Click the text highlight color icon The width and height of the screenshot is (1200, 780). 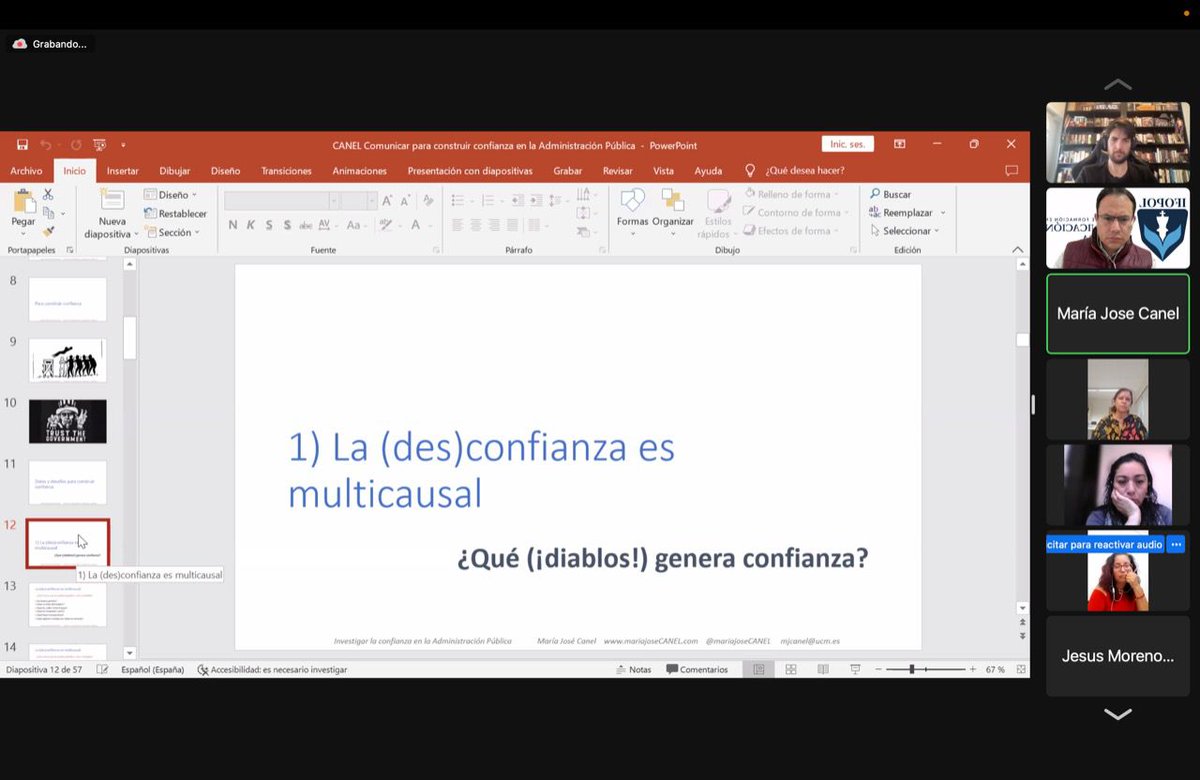coord(386,225)
